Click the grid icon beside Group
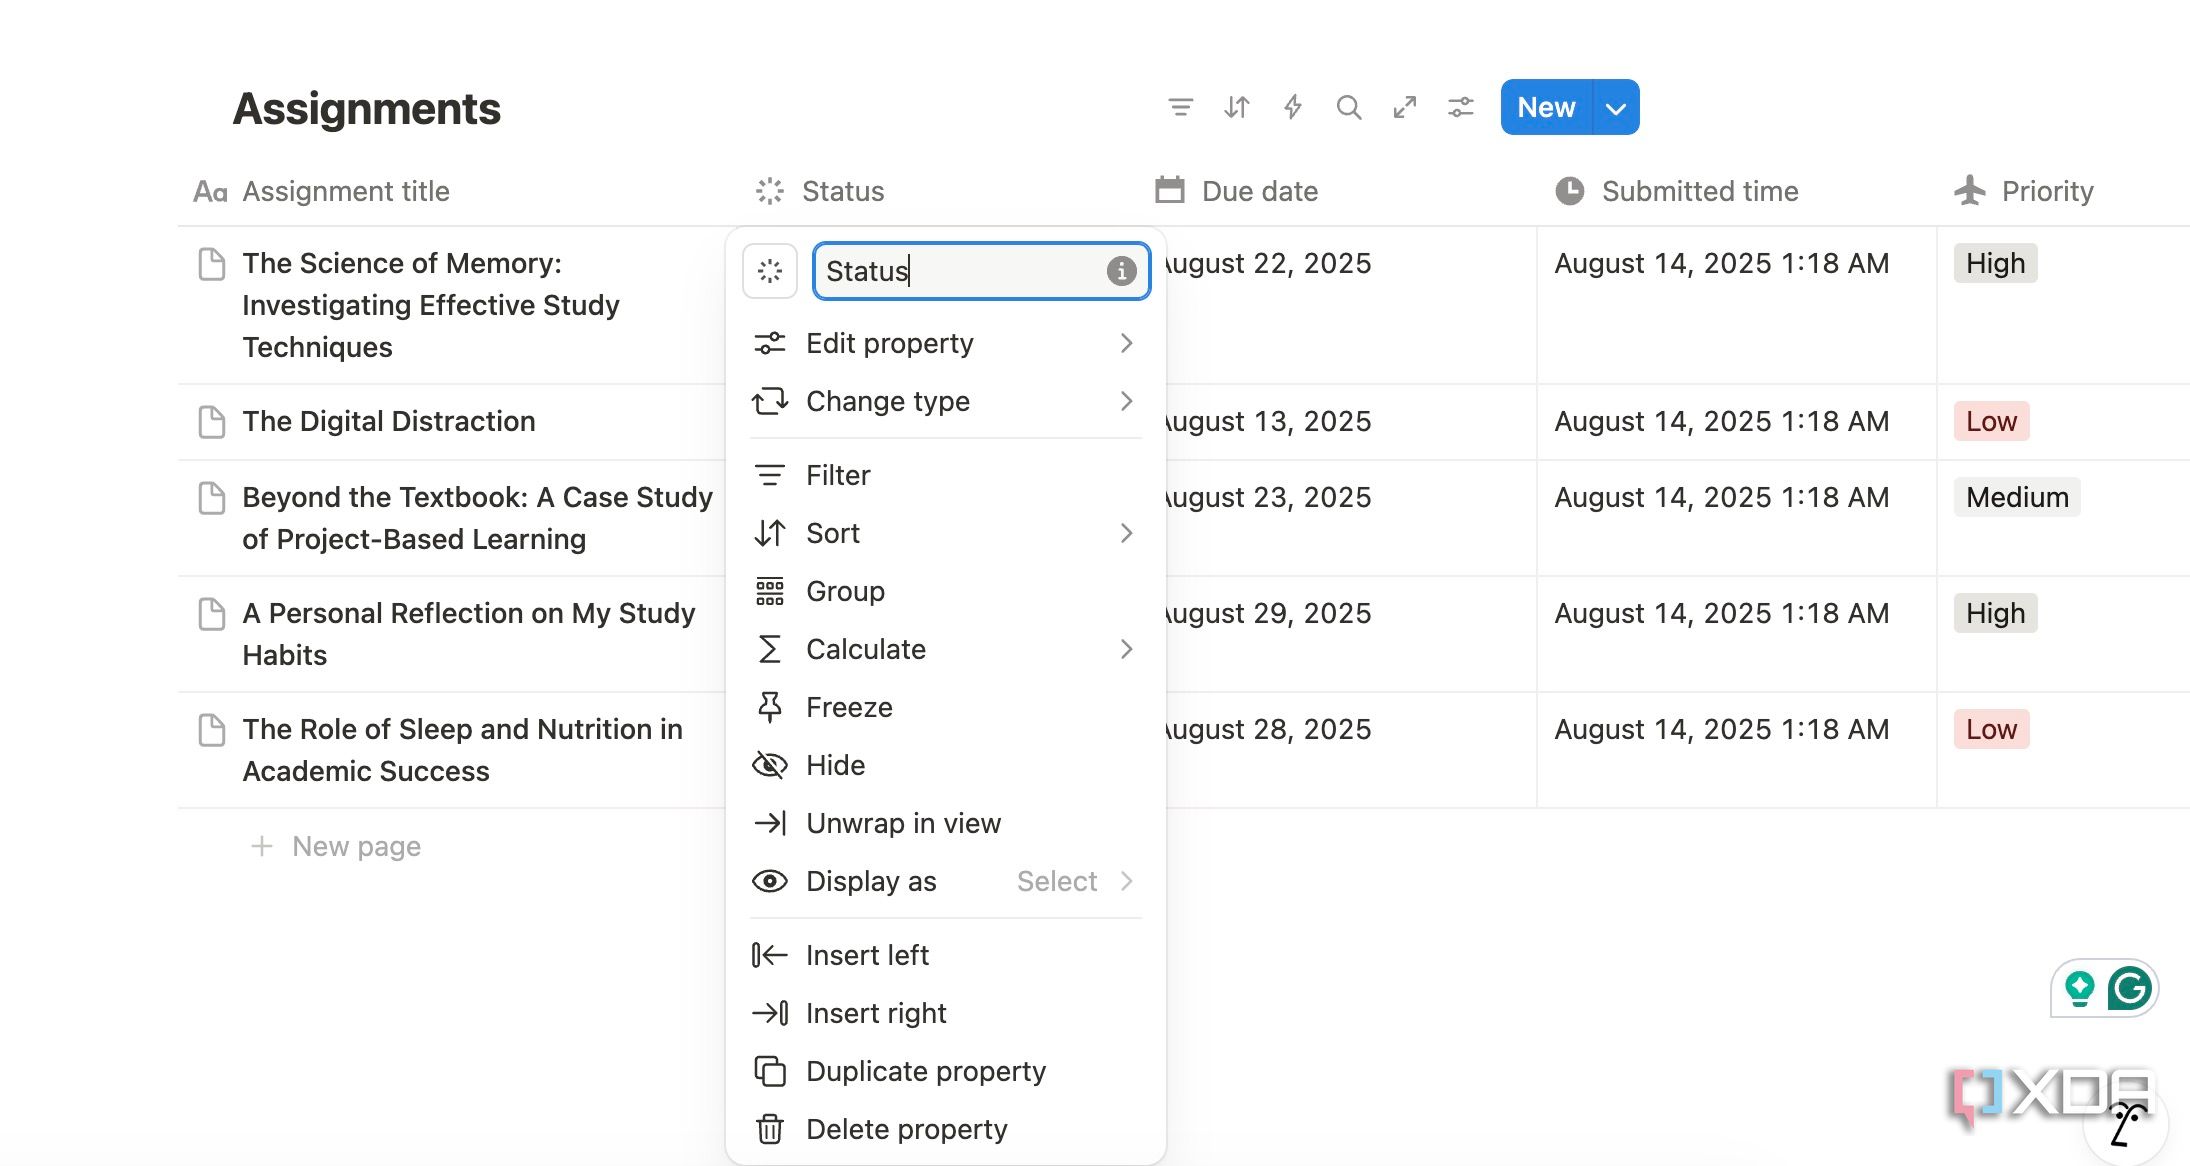2190x1166 pixels. (769, 591)
